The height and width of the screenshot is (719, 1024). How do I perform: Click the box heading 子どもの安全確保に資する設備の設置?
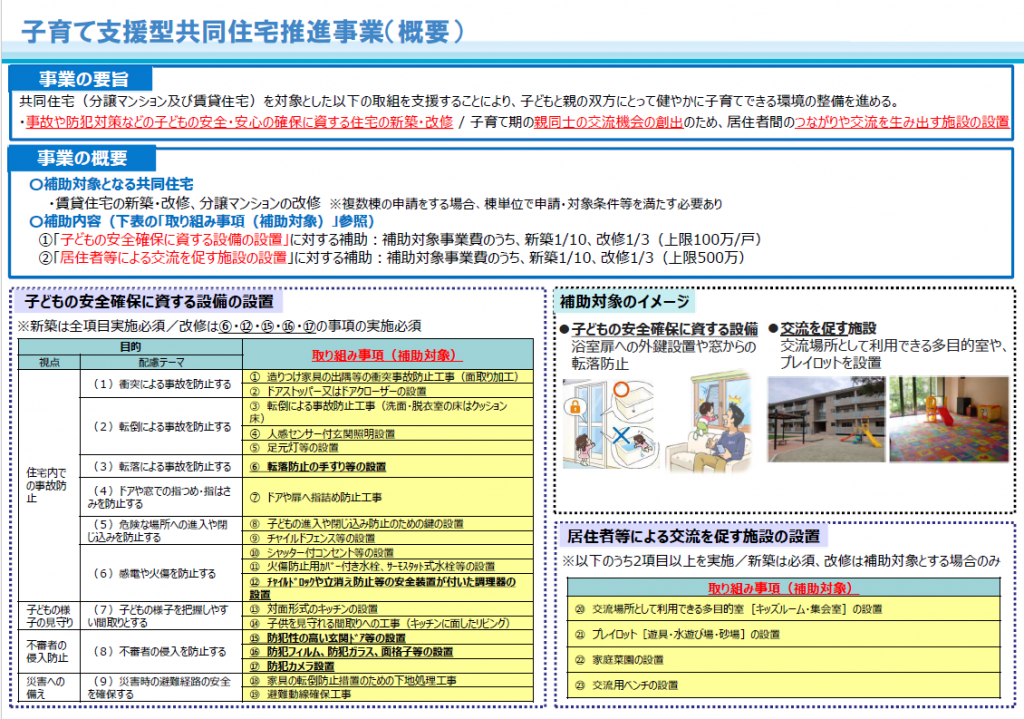point(149,301)
